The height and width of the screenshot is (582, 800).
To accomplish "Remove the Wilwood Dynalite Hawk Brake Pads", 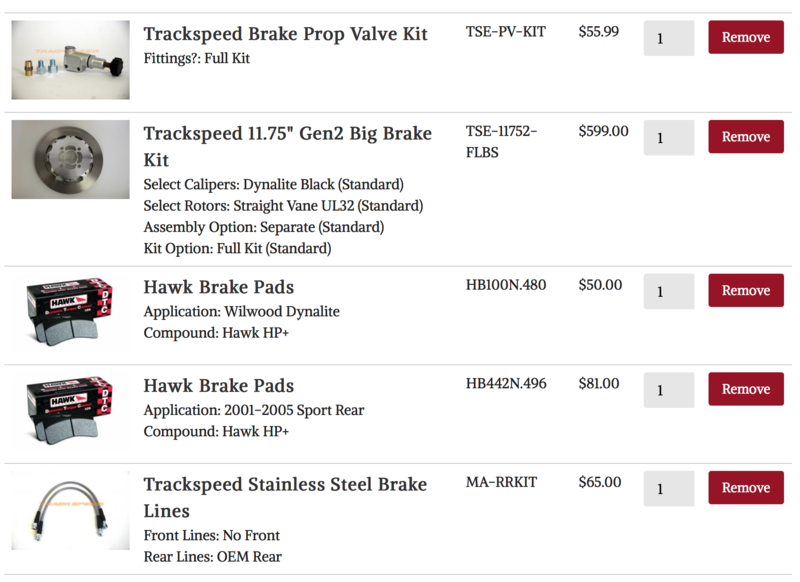I will (745, 291).
